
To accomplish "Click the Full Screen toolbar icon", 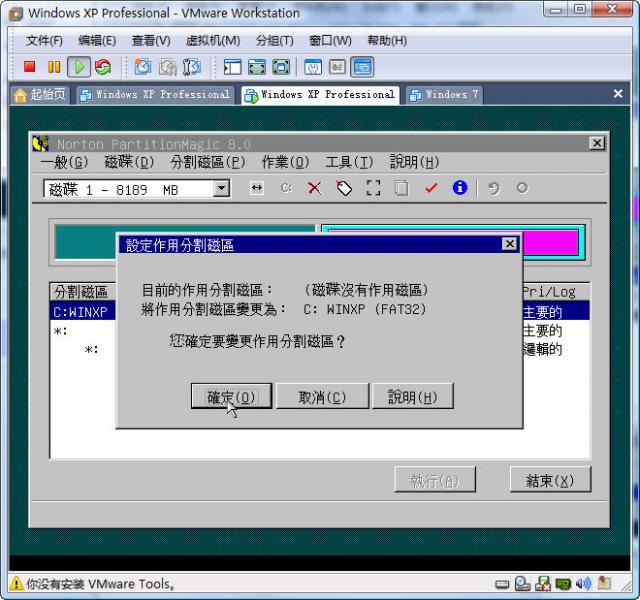I will click(x=281, y=67).
